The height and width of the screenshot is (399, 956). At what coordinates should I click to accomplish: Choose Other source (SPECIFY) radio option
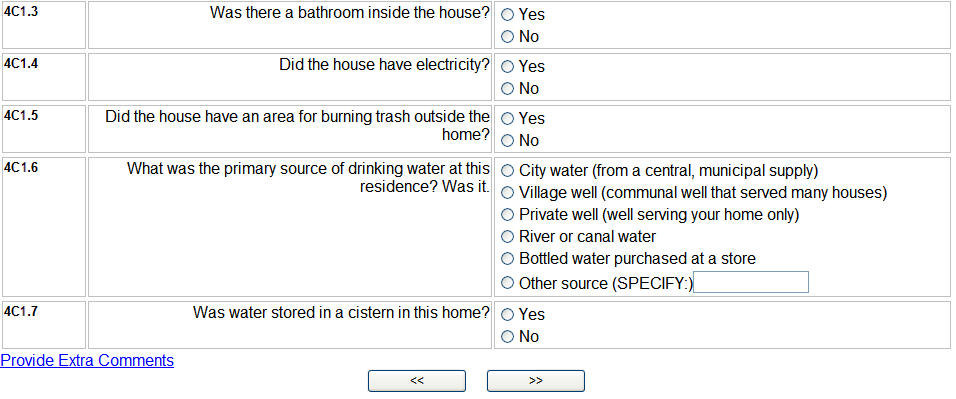tap(507, 282)
